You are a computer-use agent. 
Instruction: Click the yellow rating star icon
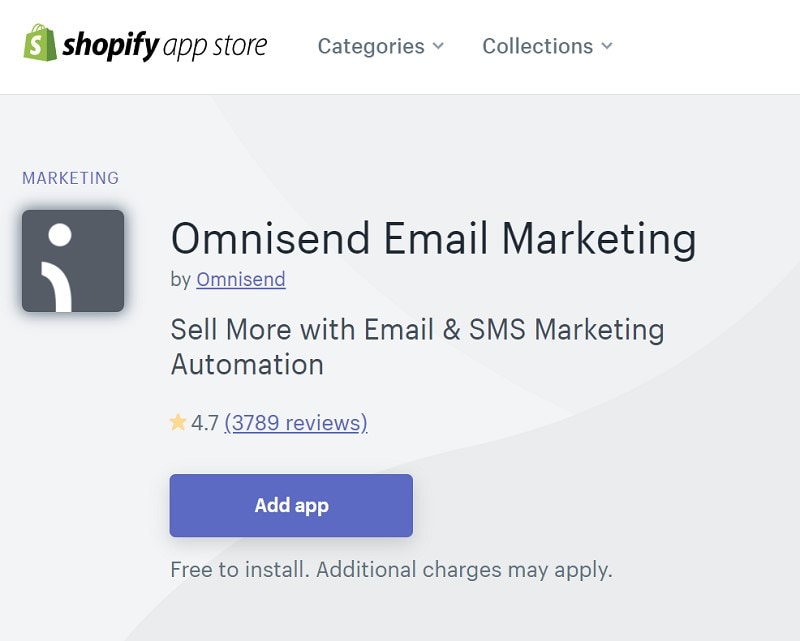178,422
